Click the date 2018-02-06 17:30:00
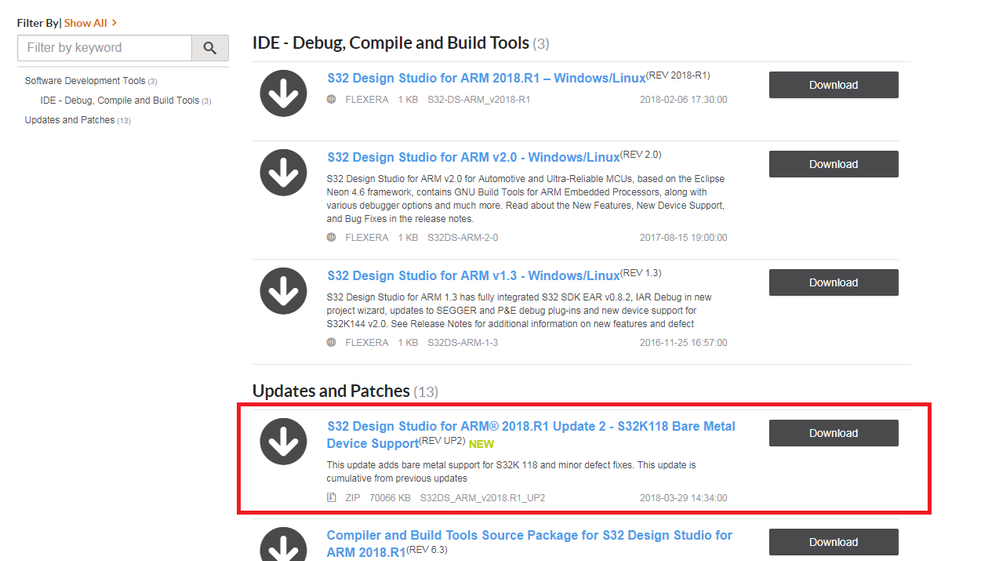The height and width of the screenshot is (561, 999). (x=683, y=99)
